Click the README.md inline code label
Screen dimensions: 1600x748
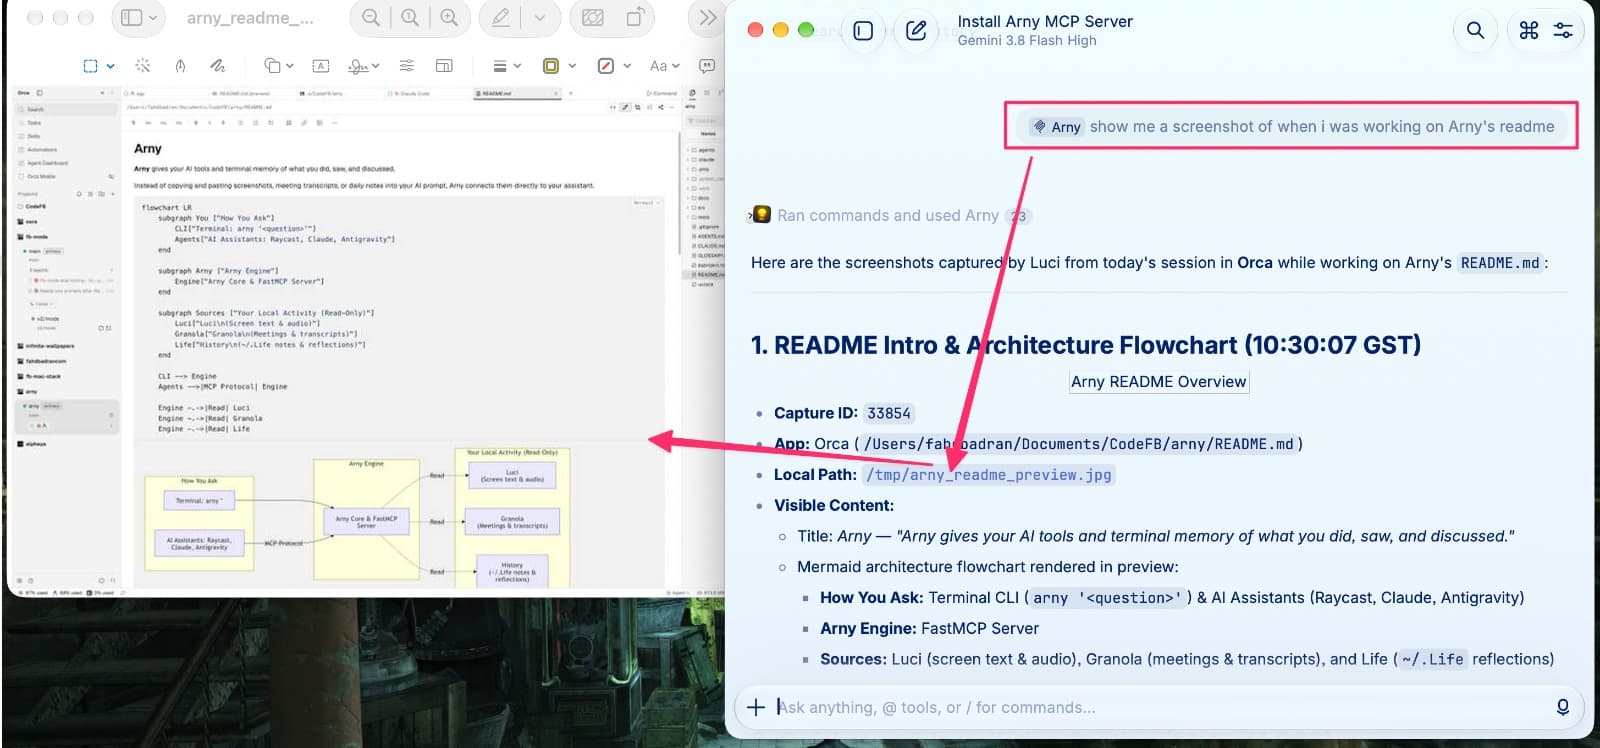coord(1500,263)
